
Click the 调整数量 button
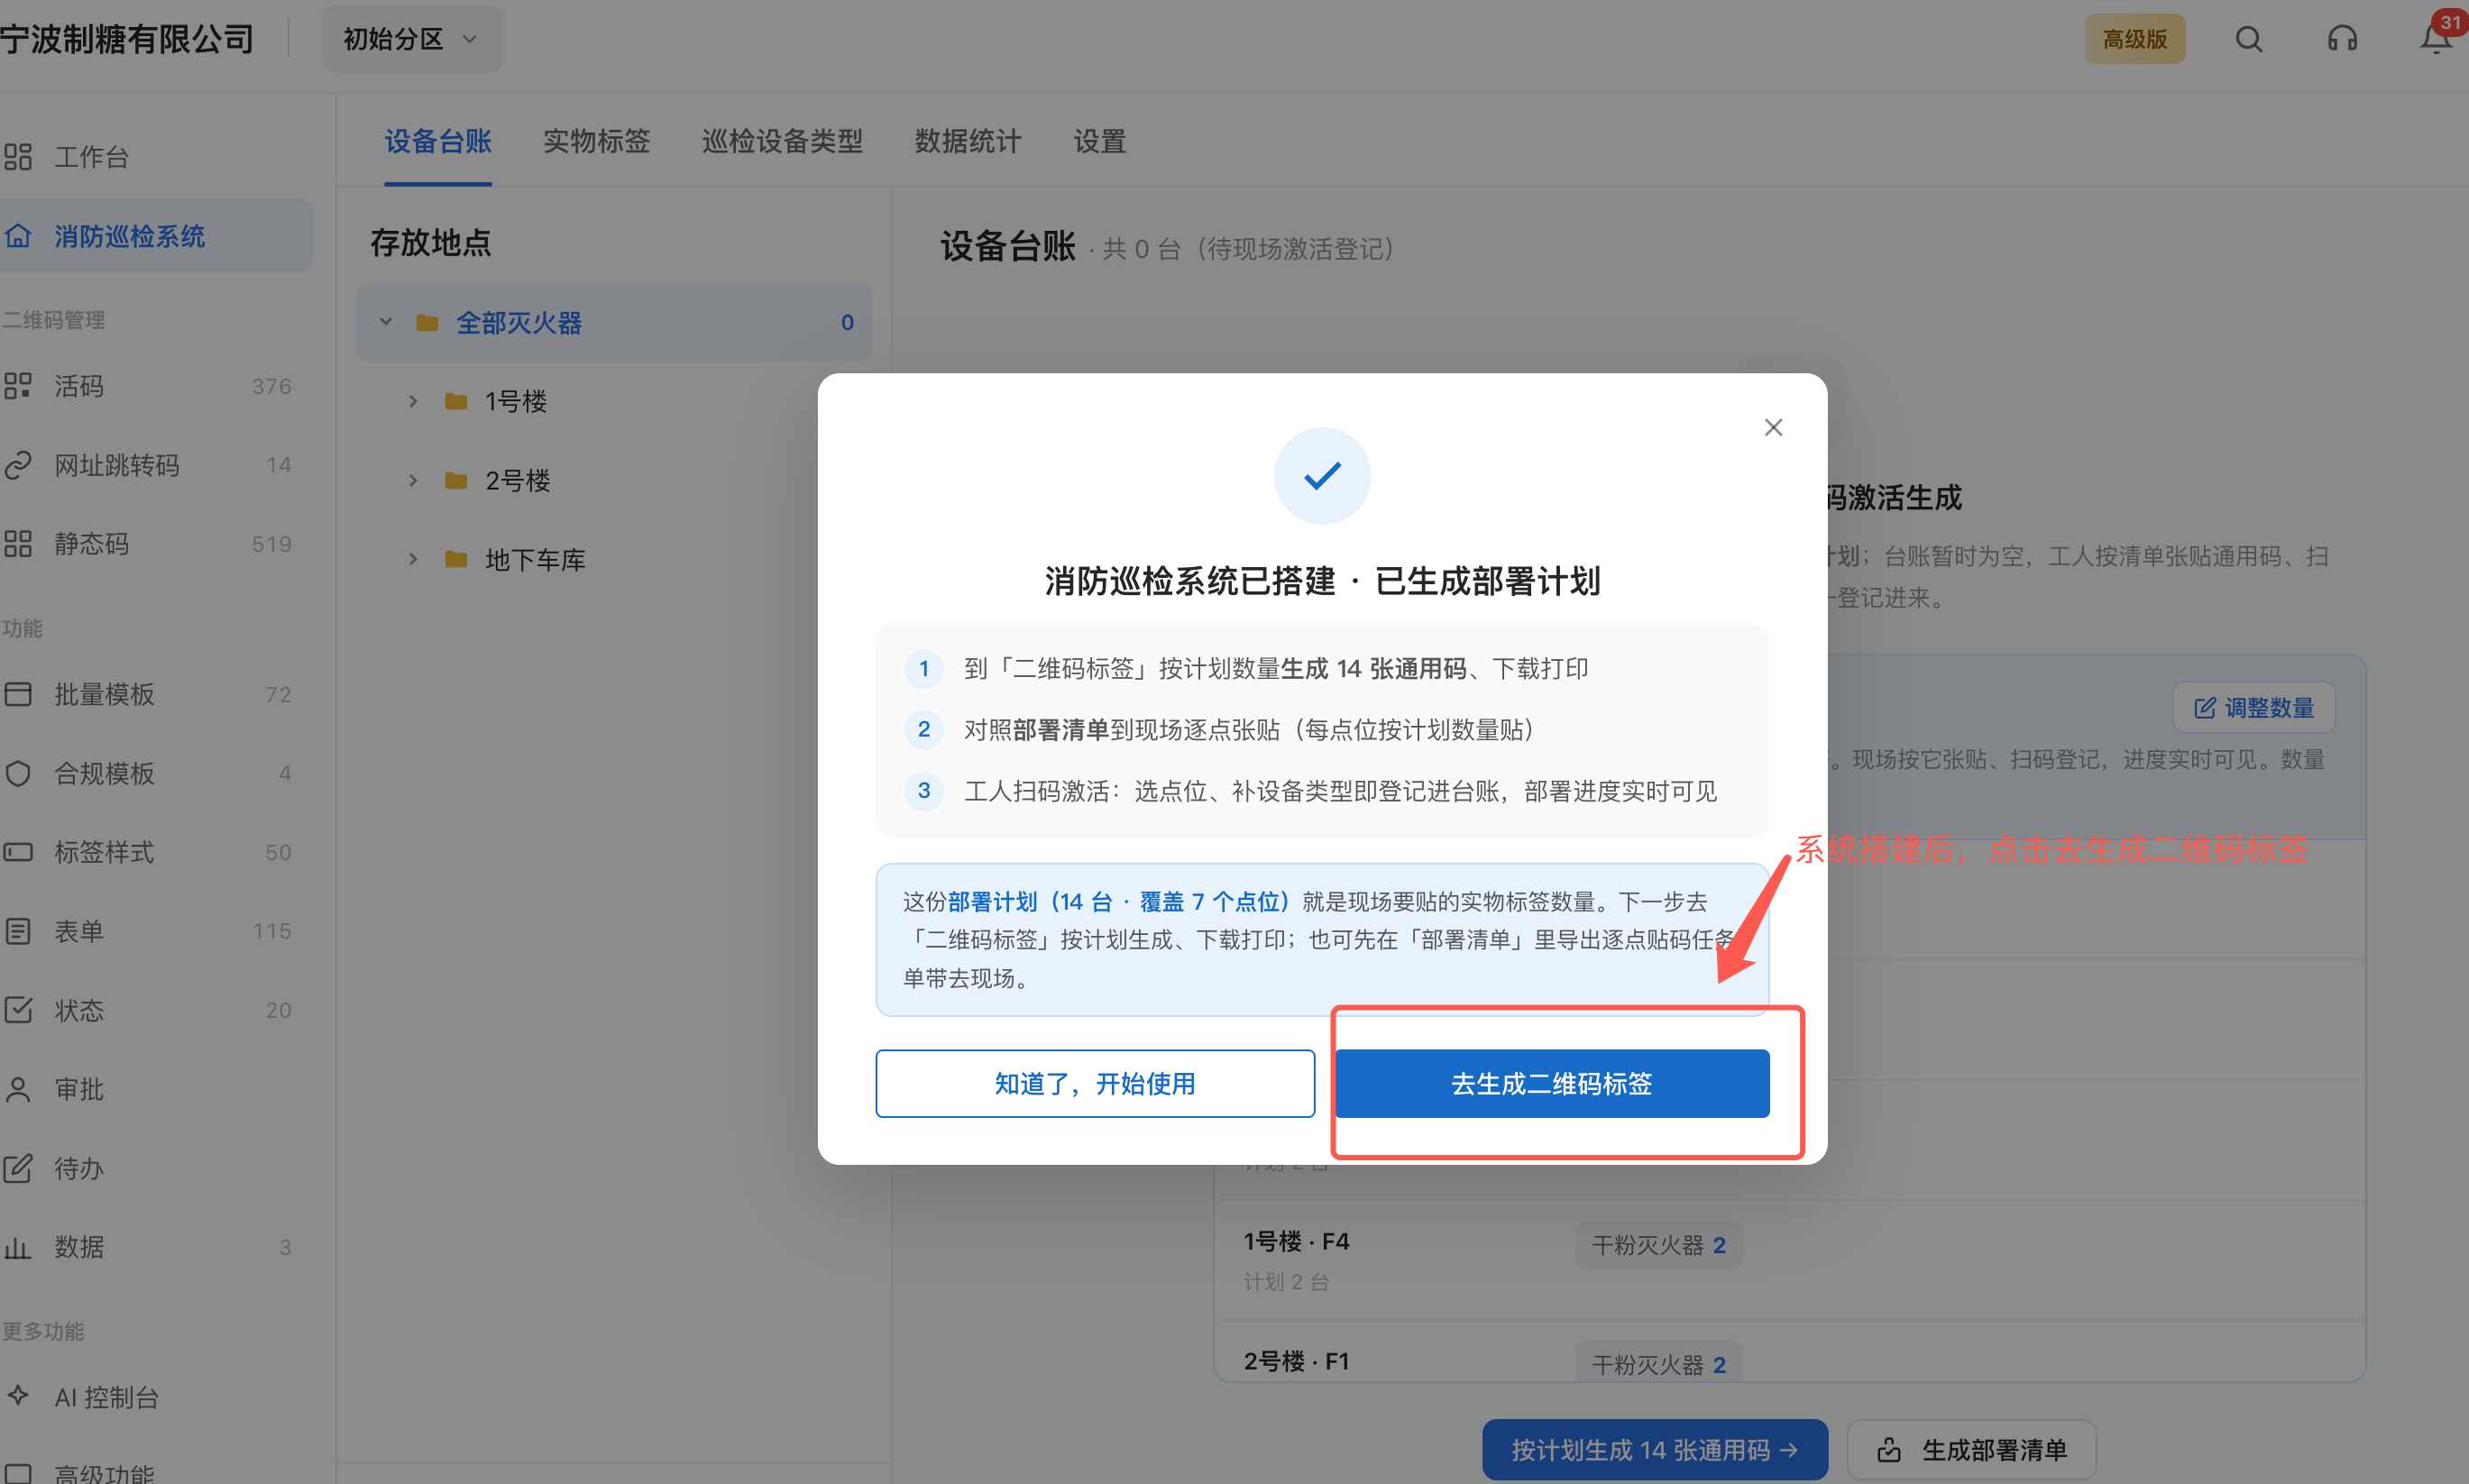click(x=2254, y=708)
